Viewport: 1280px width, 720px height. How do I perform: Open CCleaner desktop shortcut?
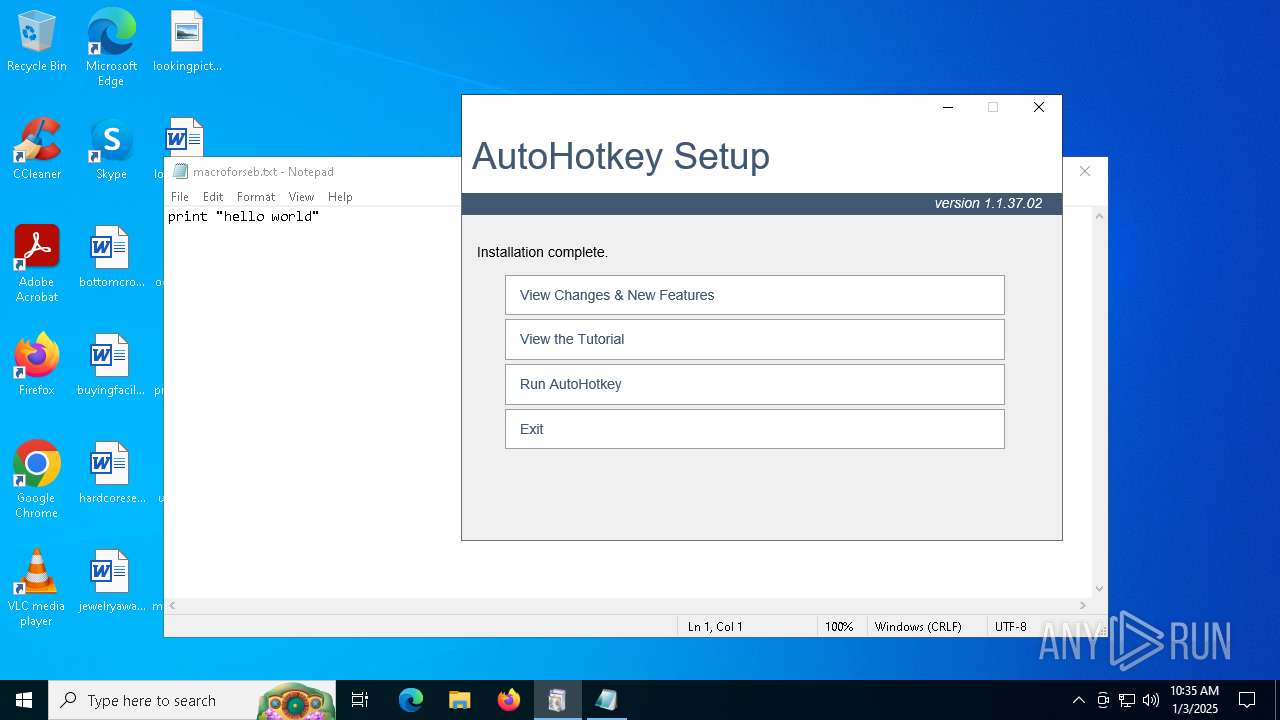point(37,150)
